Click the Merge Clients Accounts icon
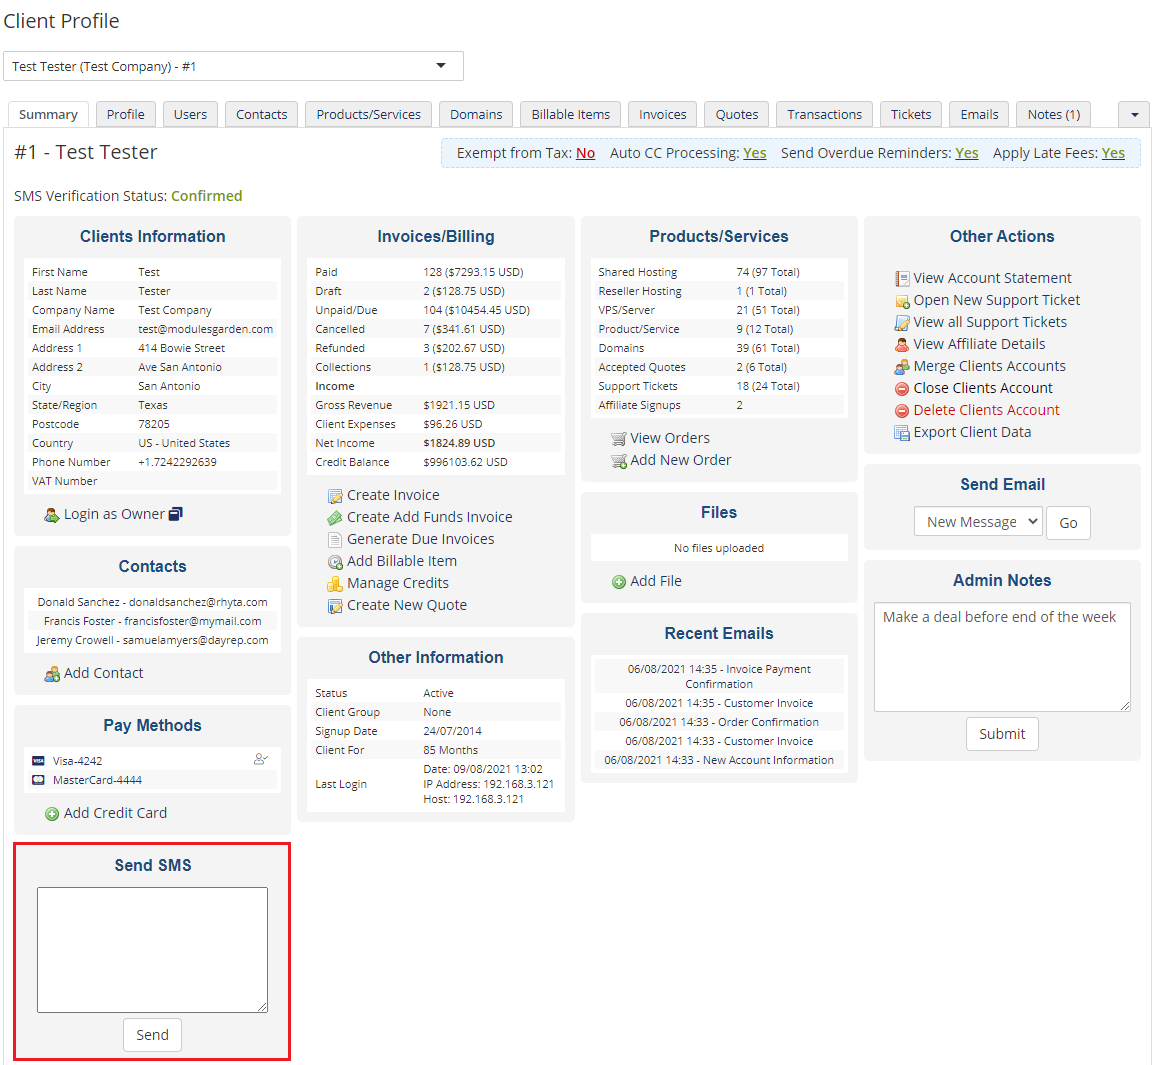This screenshot has height=1065, width=1156. tap(902, 367)
